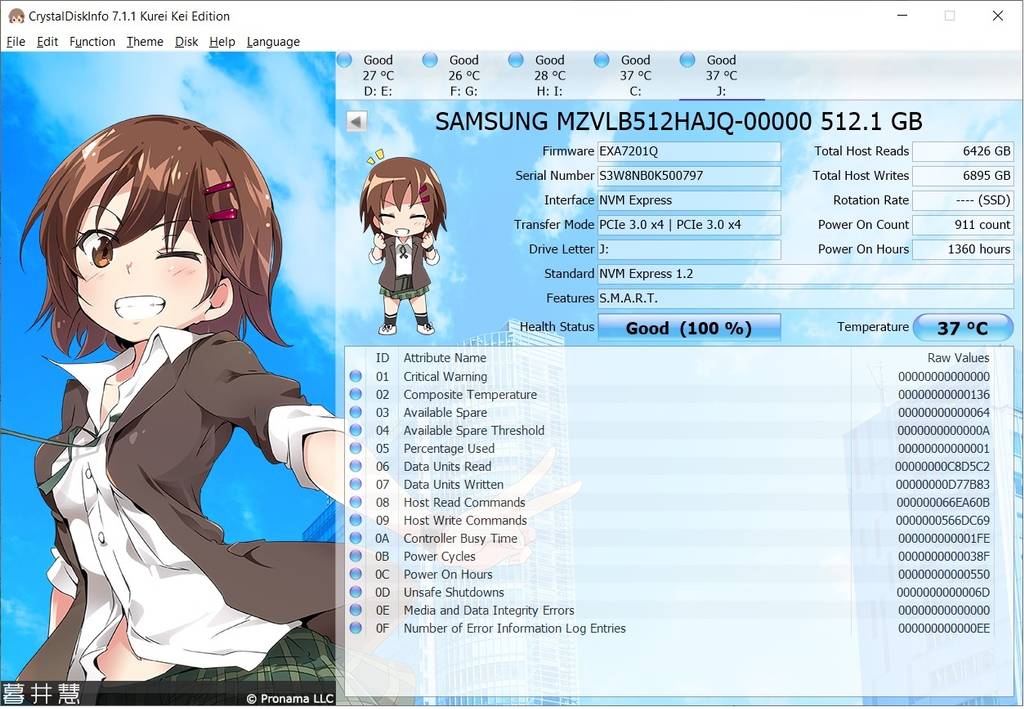Open the Disk menu
Image resolution: width=1024 pixels, height=709 pixels.
pos(186,42)
